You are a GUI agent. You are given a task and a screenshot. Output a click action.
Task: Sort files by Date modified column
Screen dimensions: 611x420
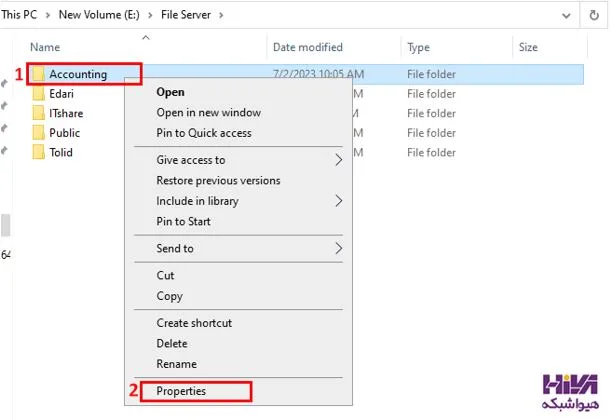click(x=307, y=47)
